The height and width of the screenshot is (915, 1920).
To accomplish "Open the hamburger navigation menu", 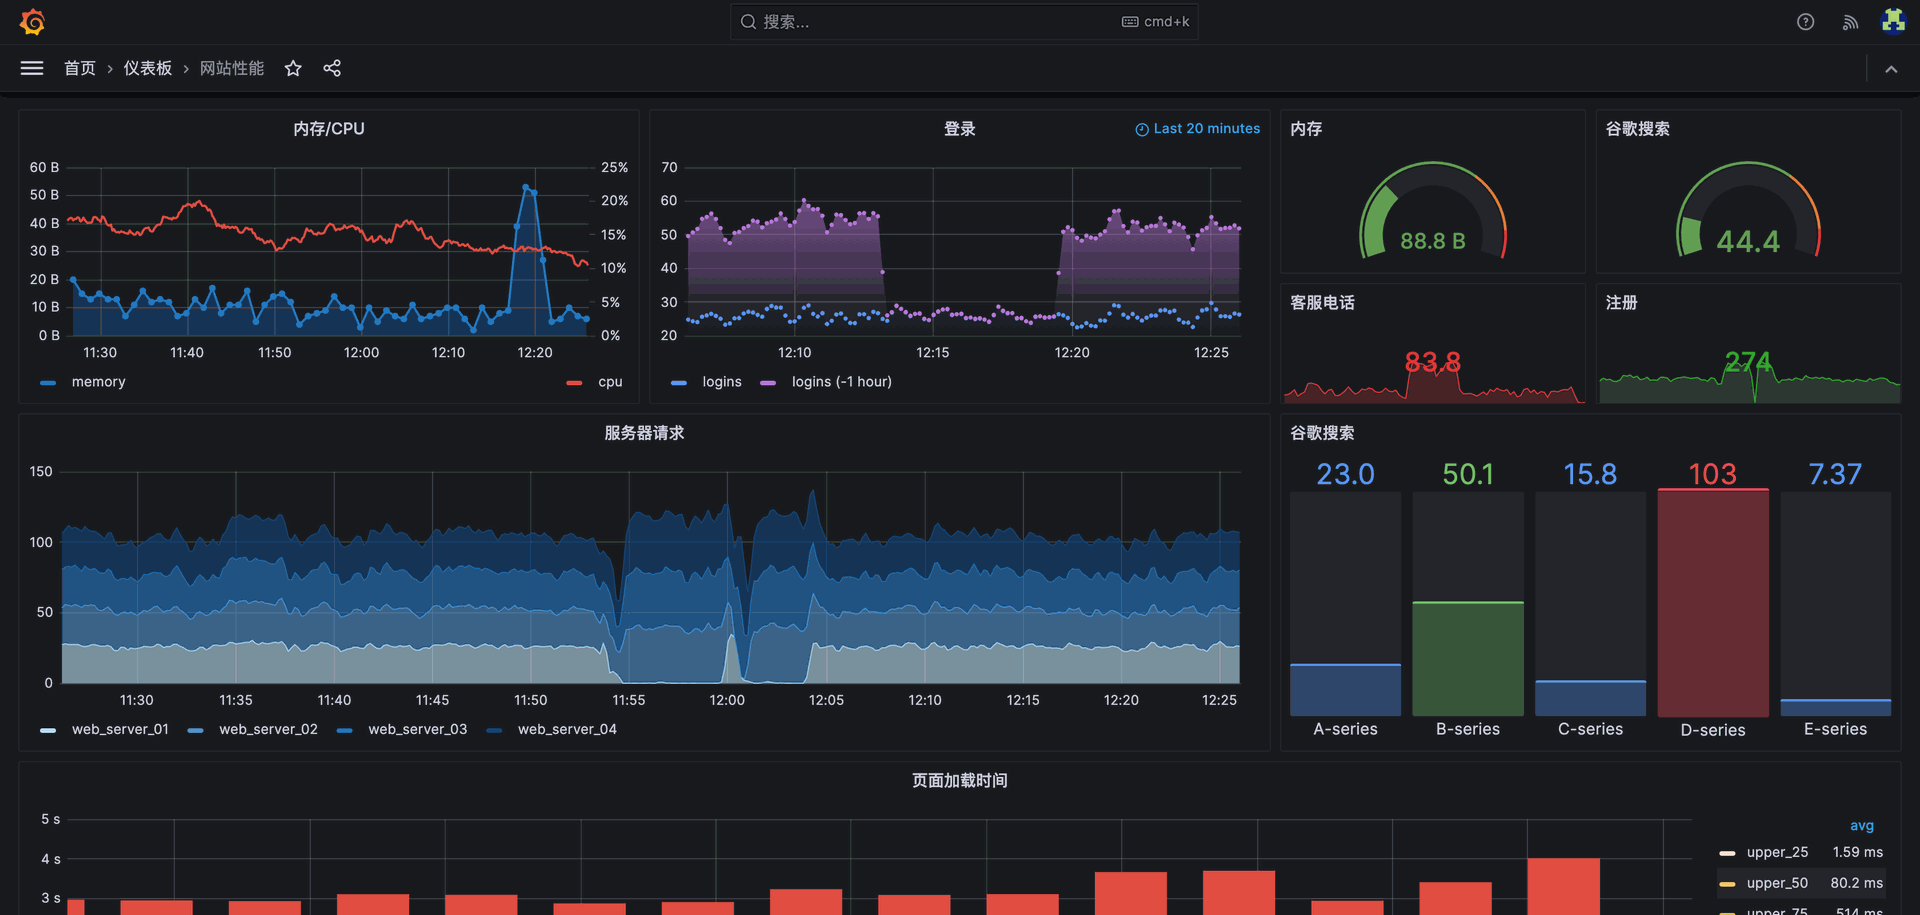I will [x=32, y=68].
